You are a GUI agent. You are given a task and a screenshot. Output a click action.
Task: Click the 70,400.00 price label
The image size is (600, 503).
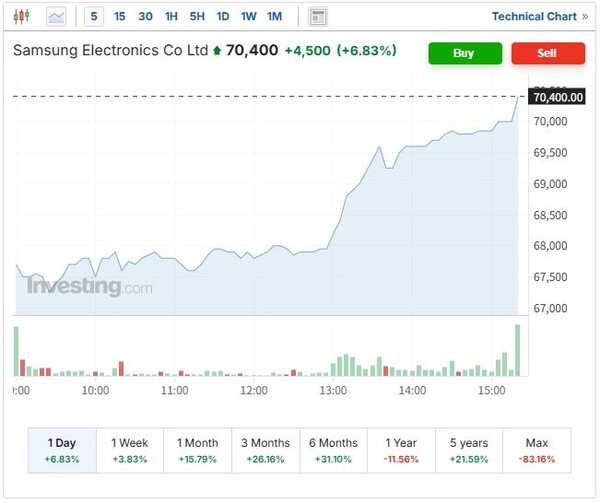[x=557, y=97]
